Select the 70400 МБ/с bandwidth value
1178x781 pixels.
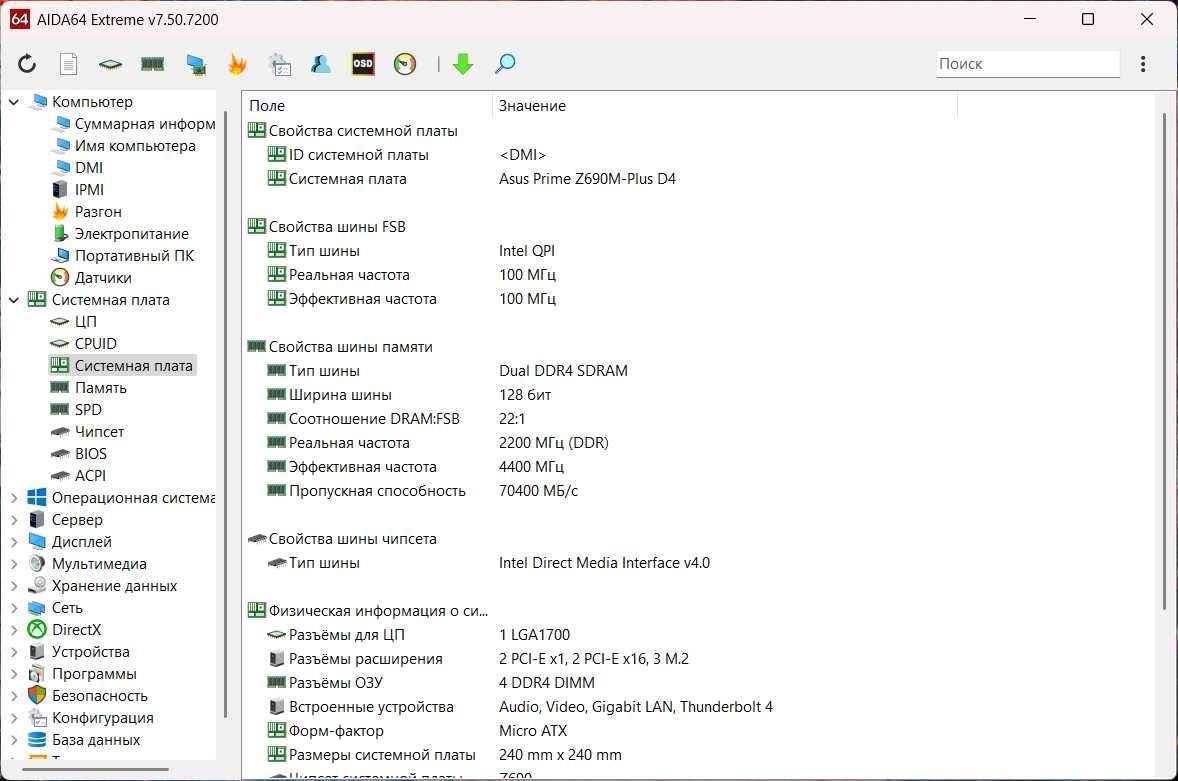click(538, 491)
